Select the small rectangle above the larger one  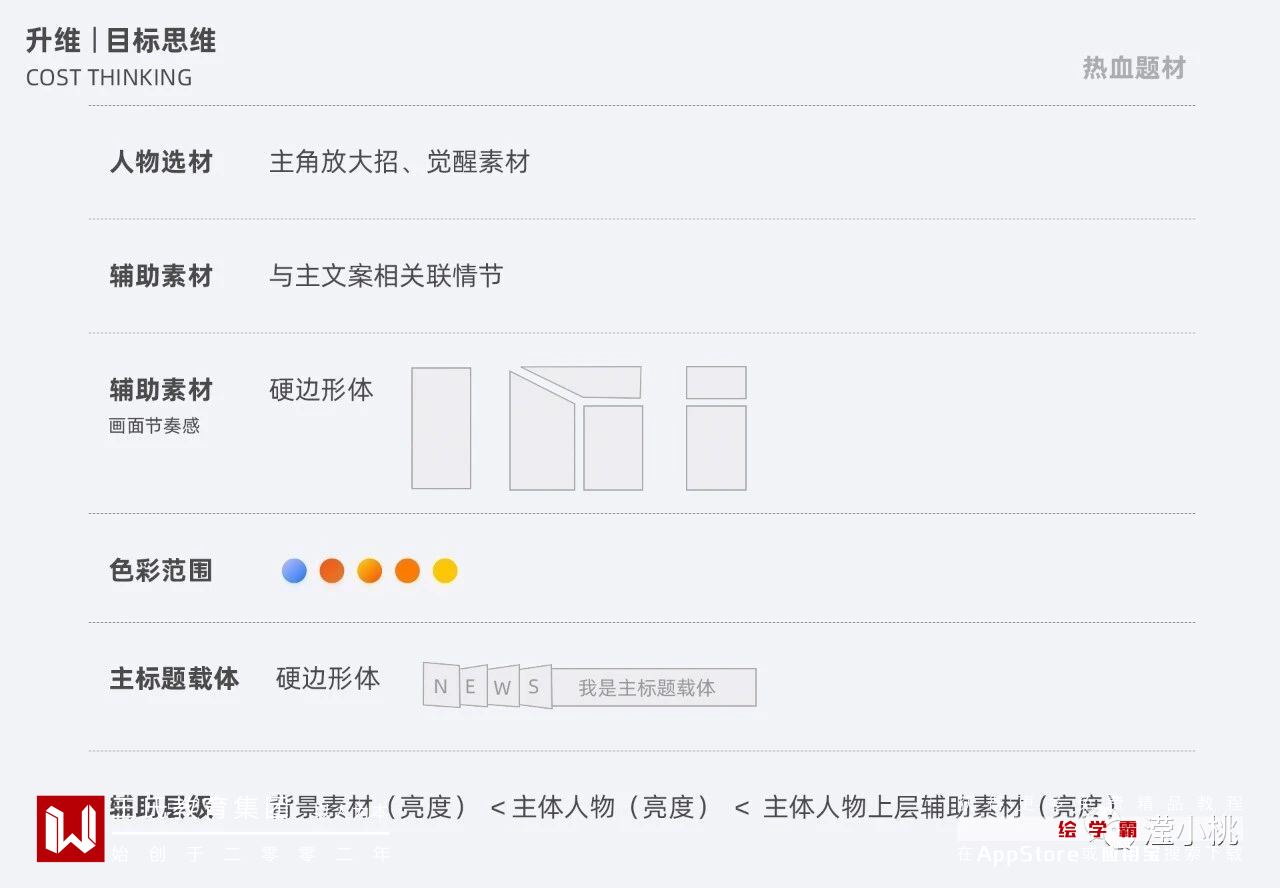click(716, 383)
